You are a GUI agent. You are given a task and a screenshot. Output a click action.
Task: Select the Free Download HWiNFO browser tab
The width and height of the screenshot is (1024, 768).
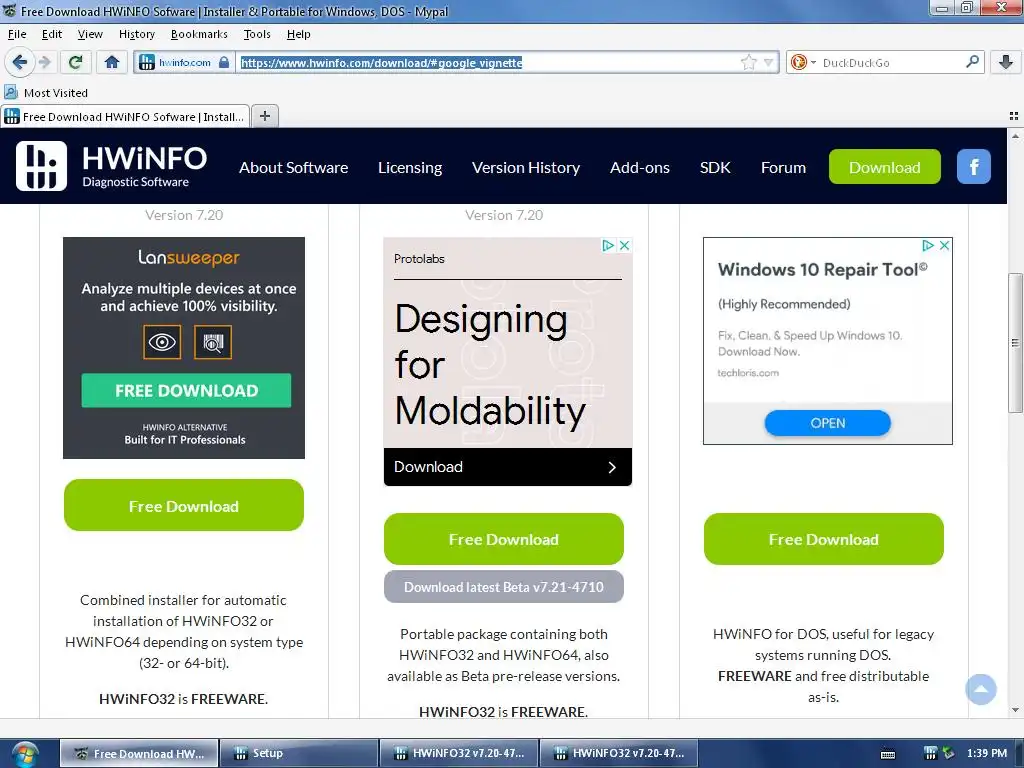click(x=125, y=117)
